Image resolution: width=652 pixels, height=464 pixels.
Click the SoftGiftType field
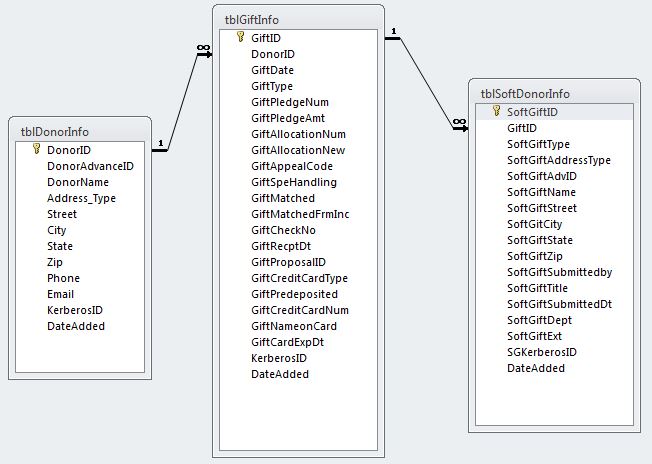pos(554,144)
